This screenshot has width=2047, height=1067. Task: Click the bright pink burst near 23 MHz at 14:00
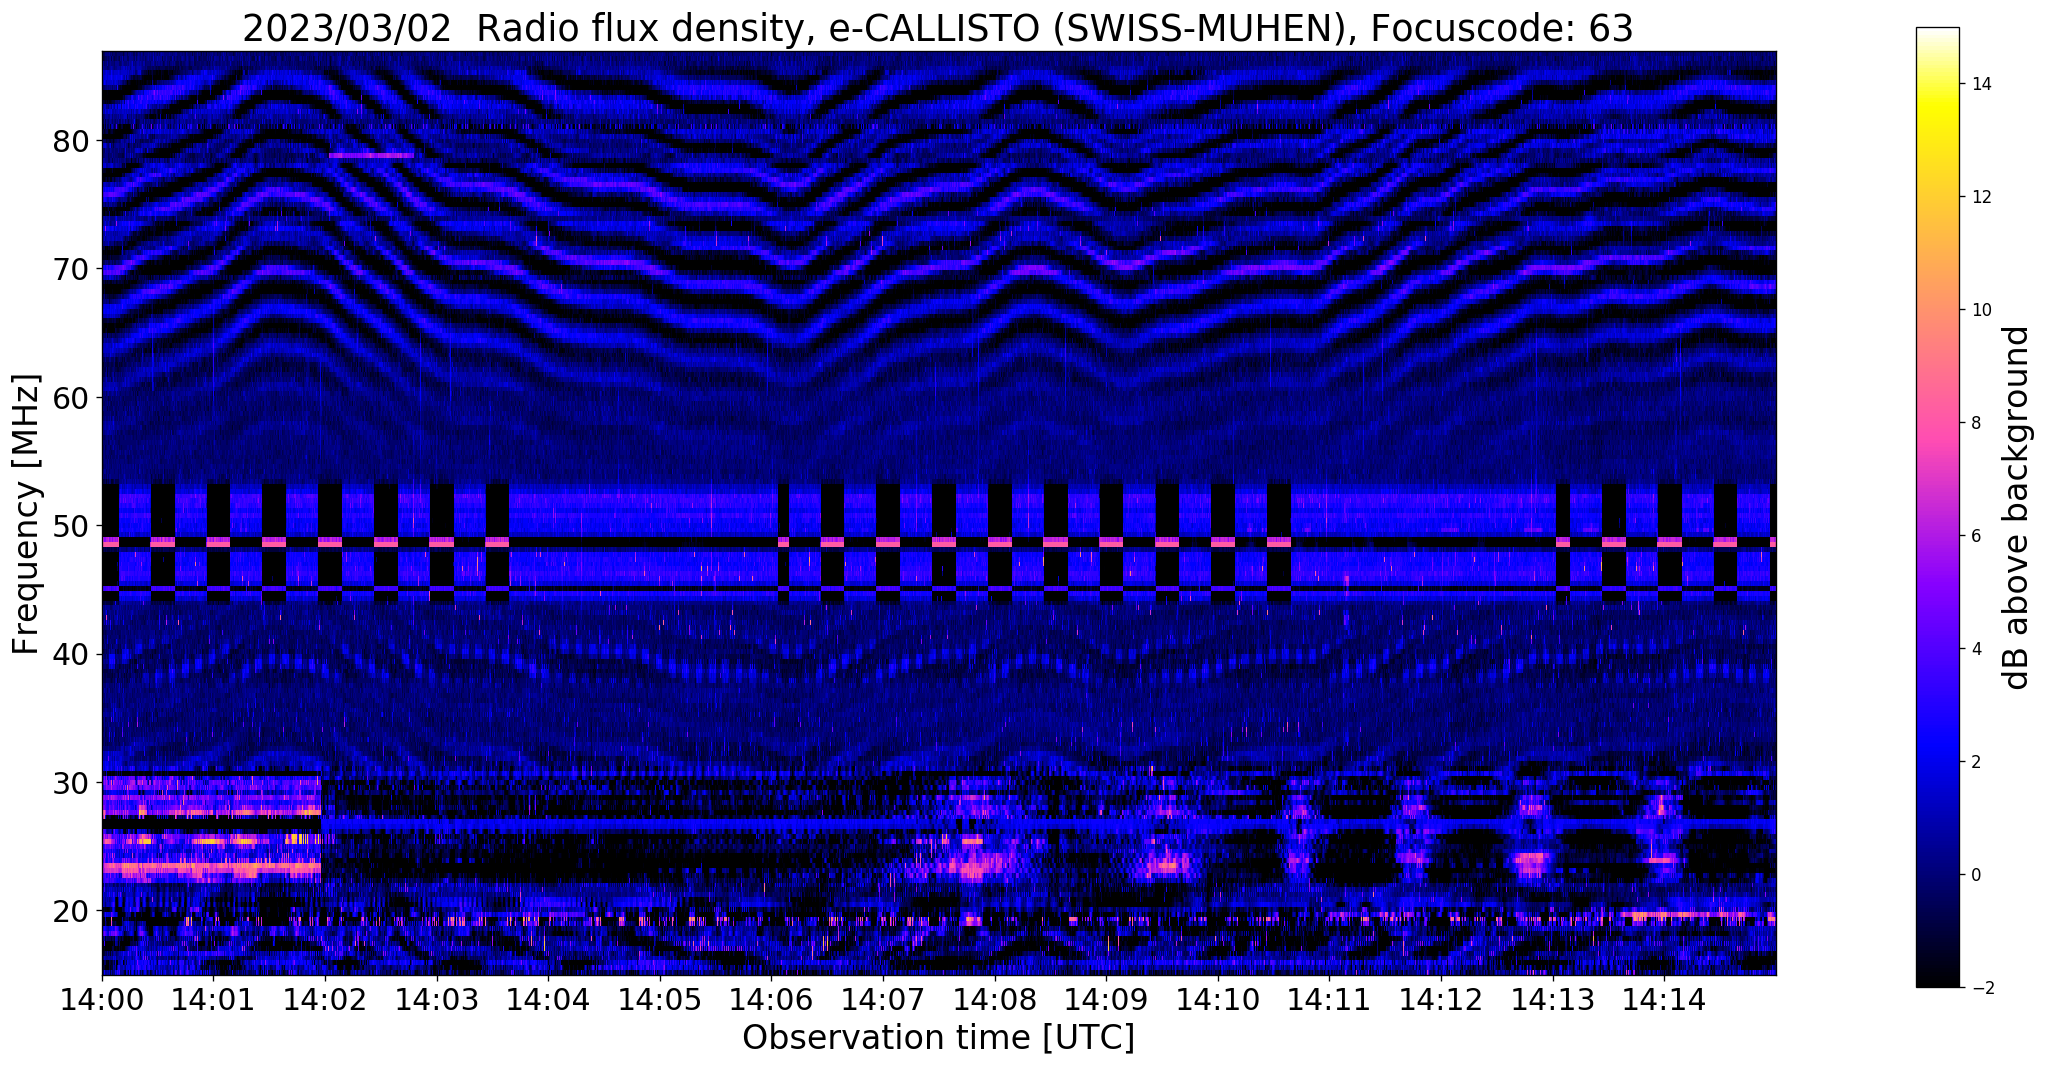click(212, 869)
